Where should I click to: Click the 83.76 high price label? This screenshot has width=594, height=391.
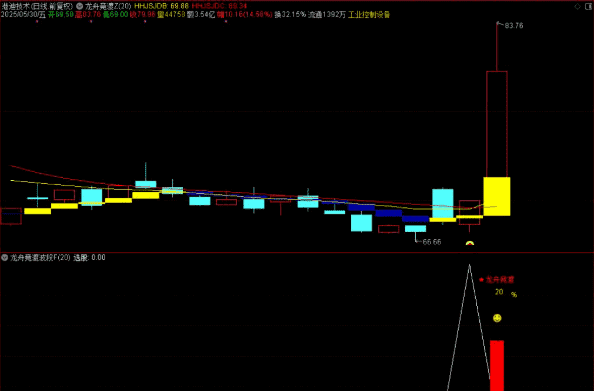[x=514, y=26]
